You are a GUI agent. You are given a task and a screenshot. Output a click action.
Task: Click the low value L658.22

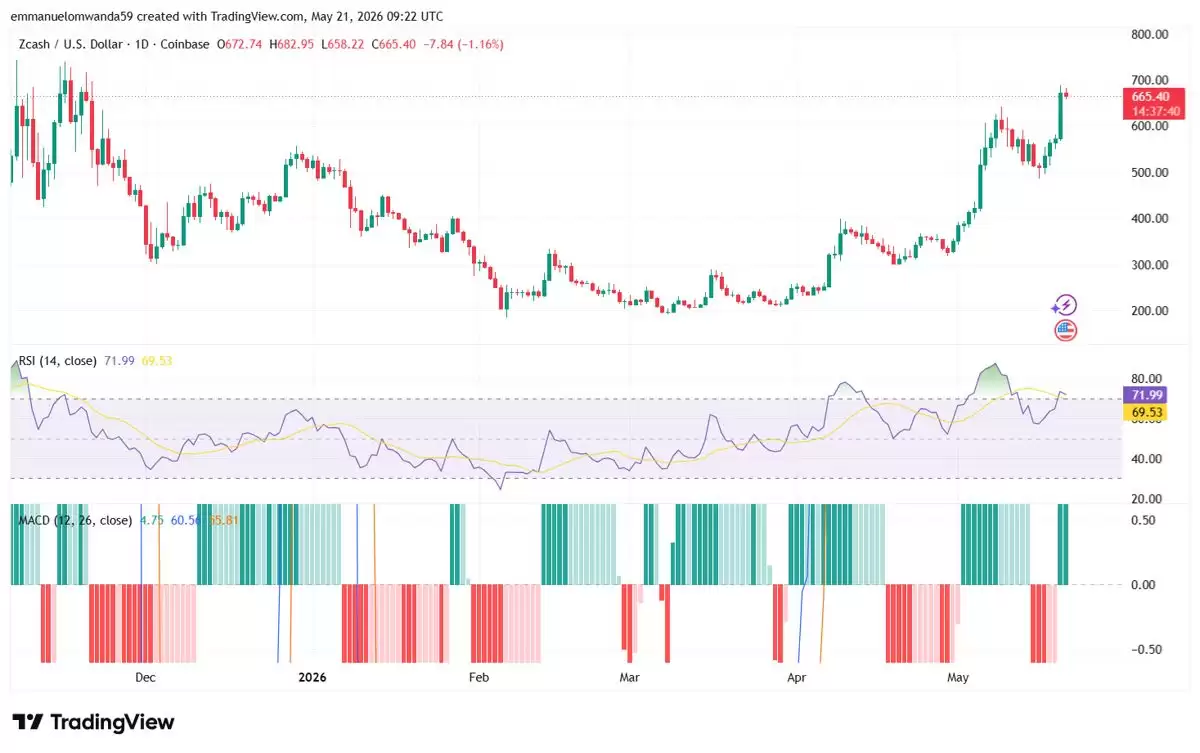[345, 44]
